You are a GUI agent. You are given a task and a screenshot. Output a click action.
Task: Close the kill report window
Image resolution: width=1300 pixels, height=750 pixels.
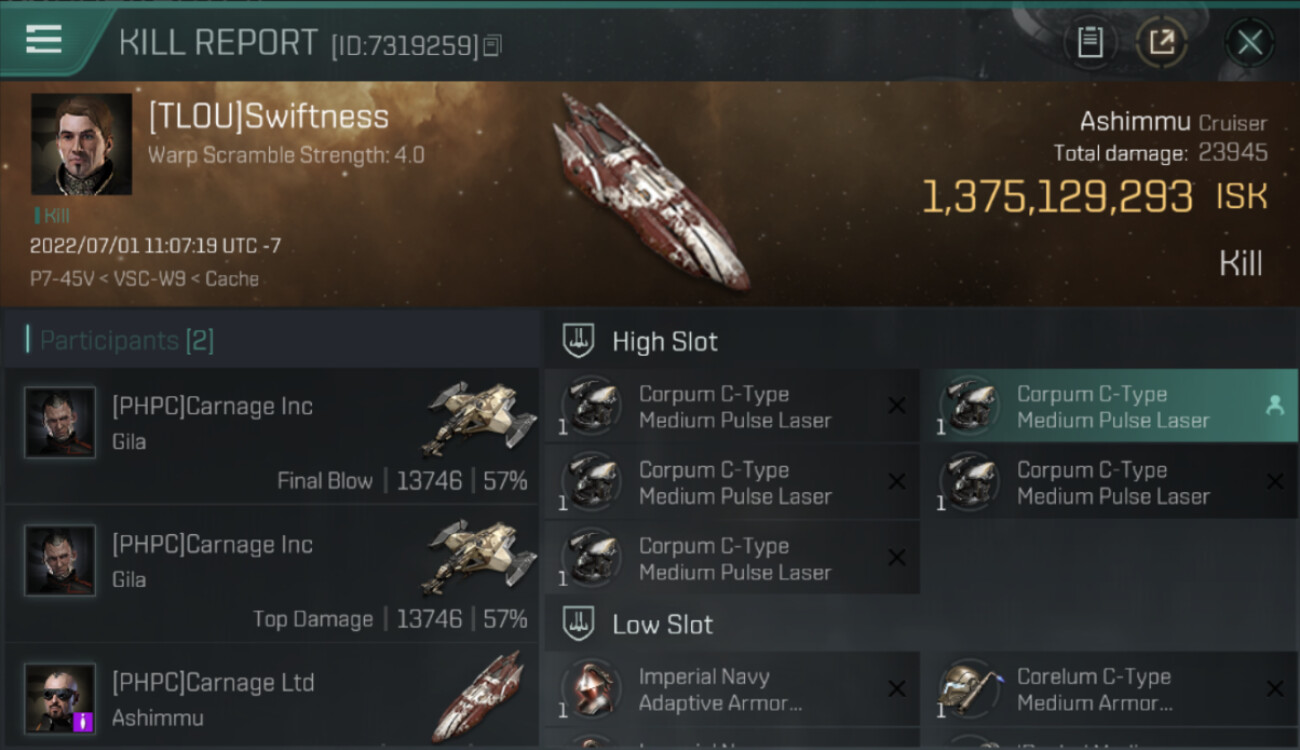click(x=1250, y=42)
